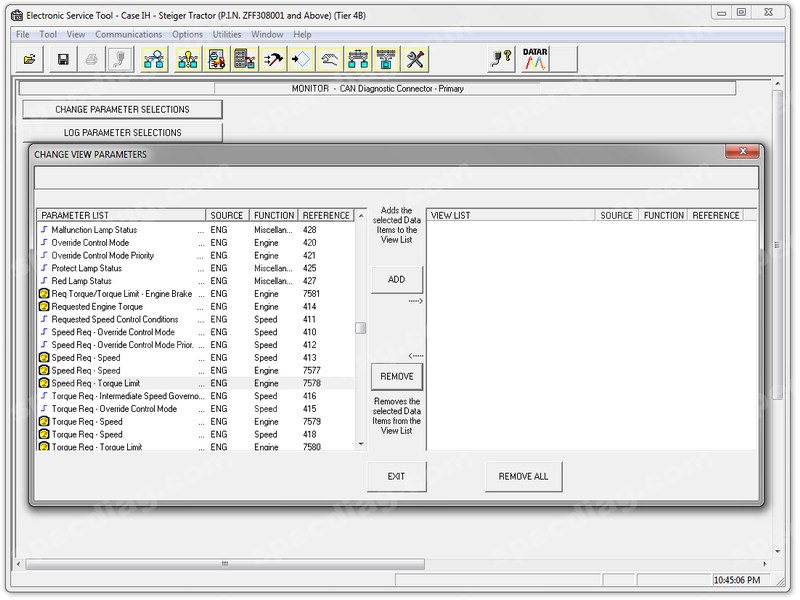This screenshot has width=800, height=600.
Task: Click the gauge icon beside Requested Engine Torque
Action: [x=44, y=307]
